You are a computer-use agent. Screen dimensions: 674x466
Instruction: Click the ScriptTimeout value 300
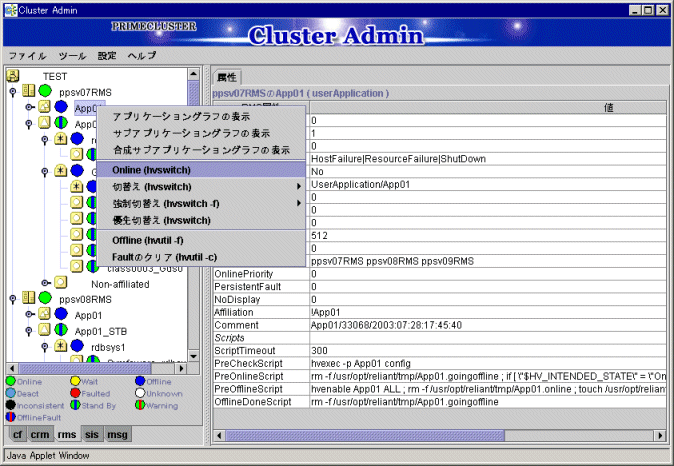coord(319,350)
